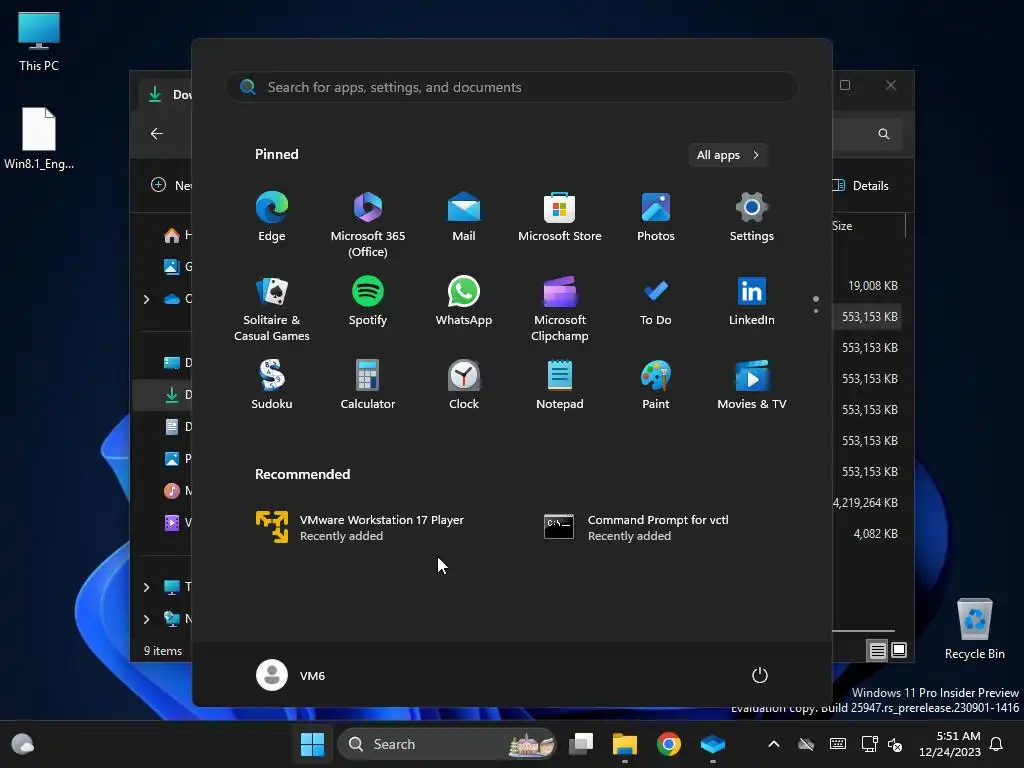Screen dimensions: 1024x768
Task: Expand the Network node in navigation pane
Action: tap(146, 619)
